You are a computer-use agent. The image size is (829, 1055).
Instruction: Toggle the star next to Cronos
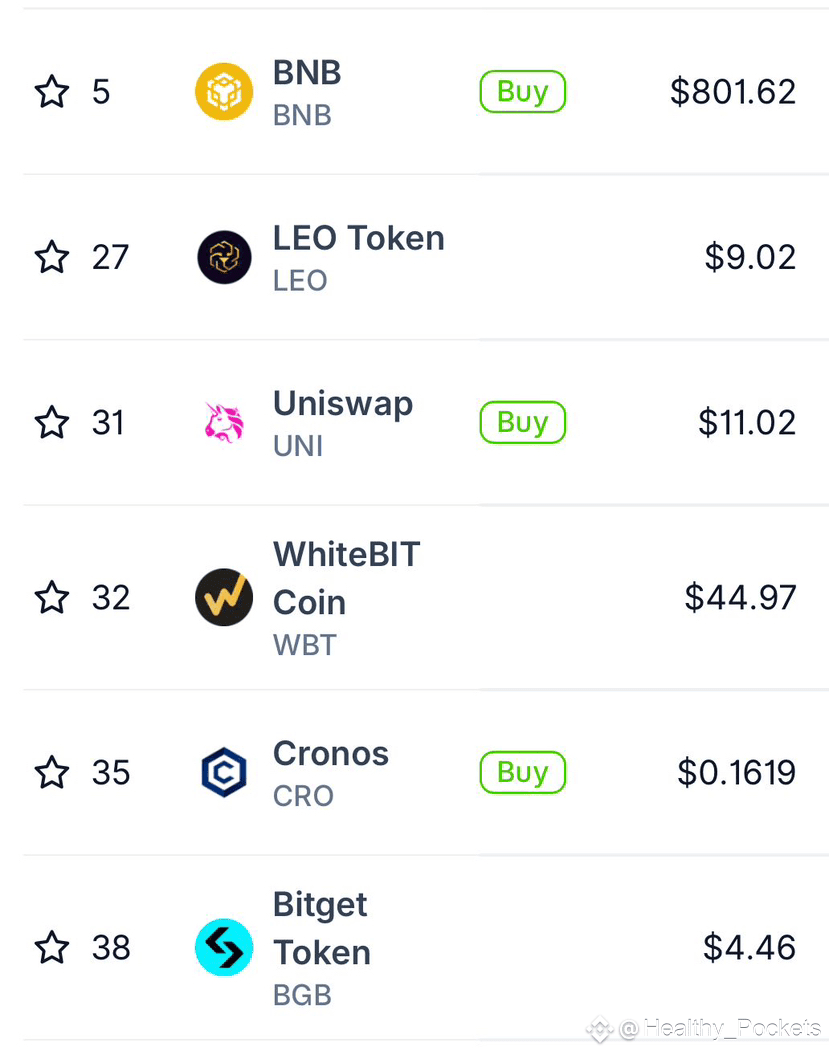pos(52,772)
